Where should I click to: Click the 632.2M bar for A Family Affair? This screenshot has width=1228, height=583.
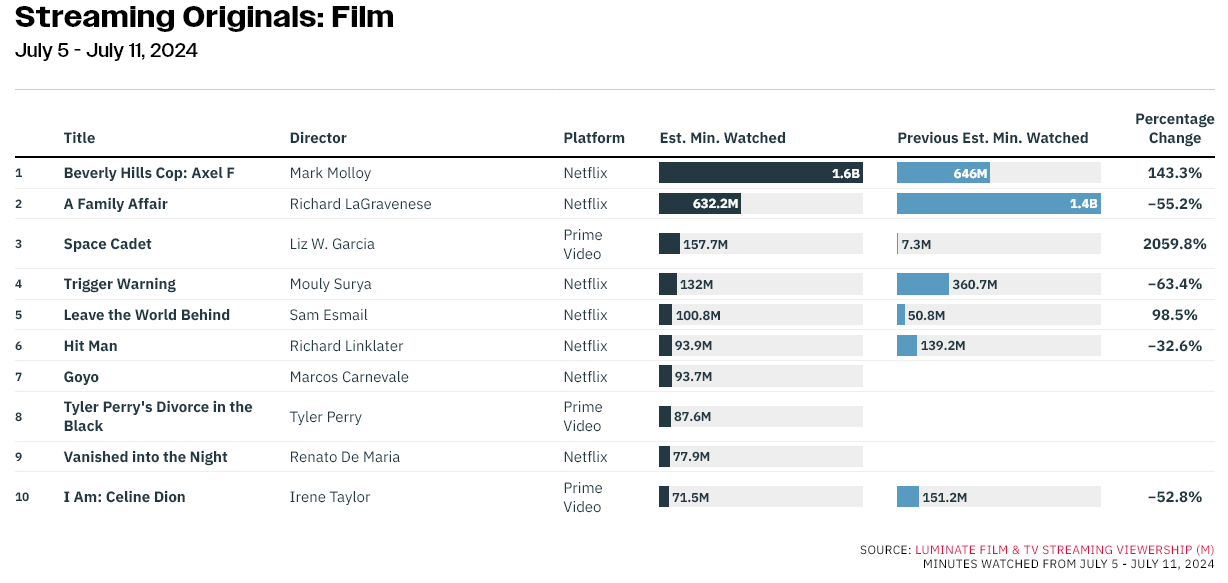700,204
